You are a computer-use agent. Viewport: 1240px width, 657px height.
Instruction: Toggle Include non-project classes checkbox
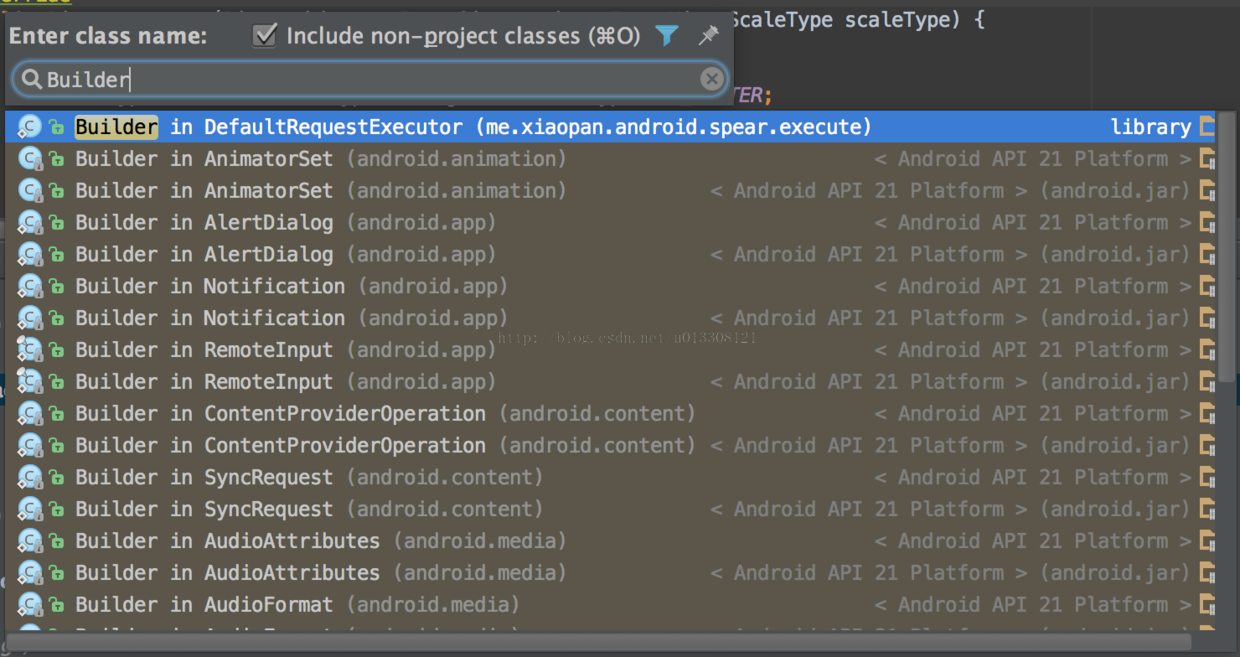pyautogui.click(x=265, y=36)
